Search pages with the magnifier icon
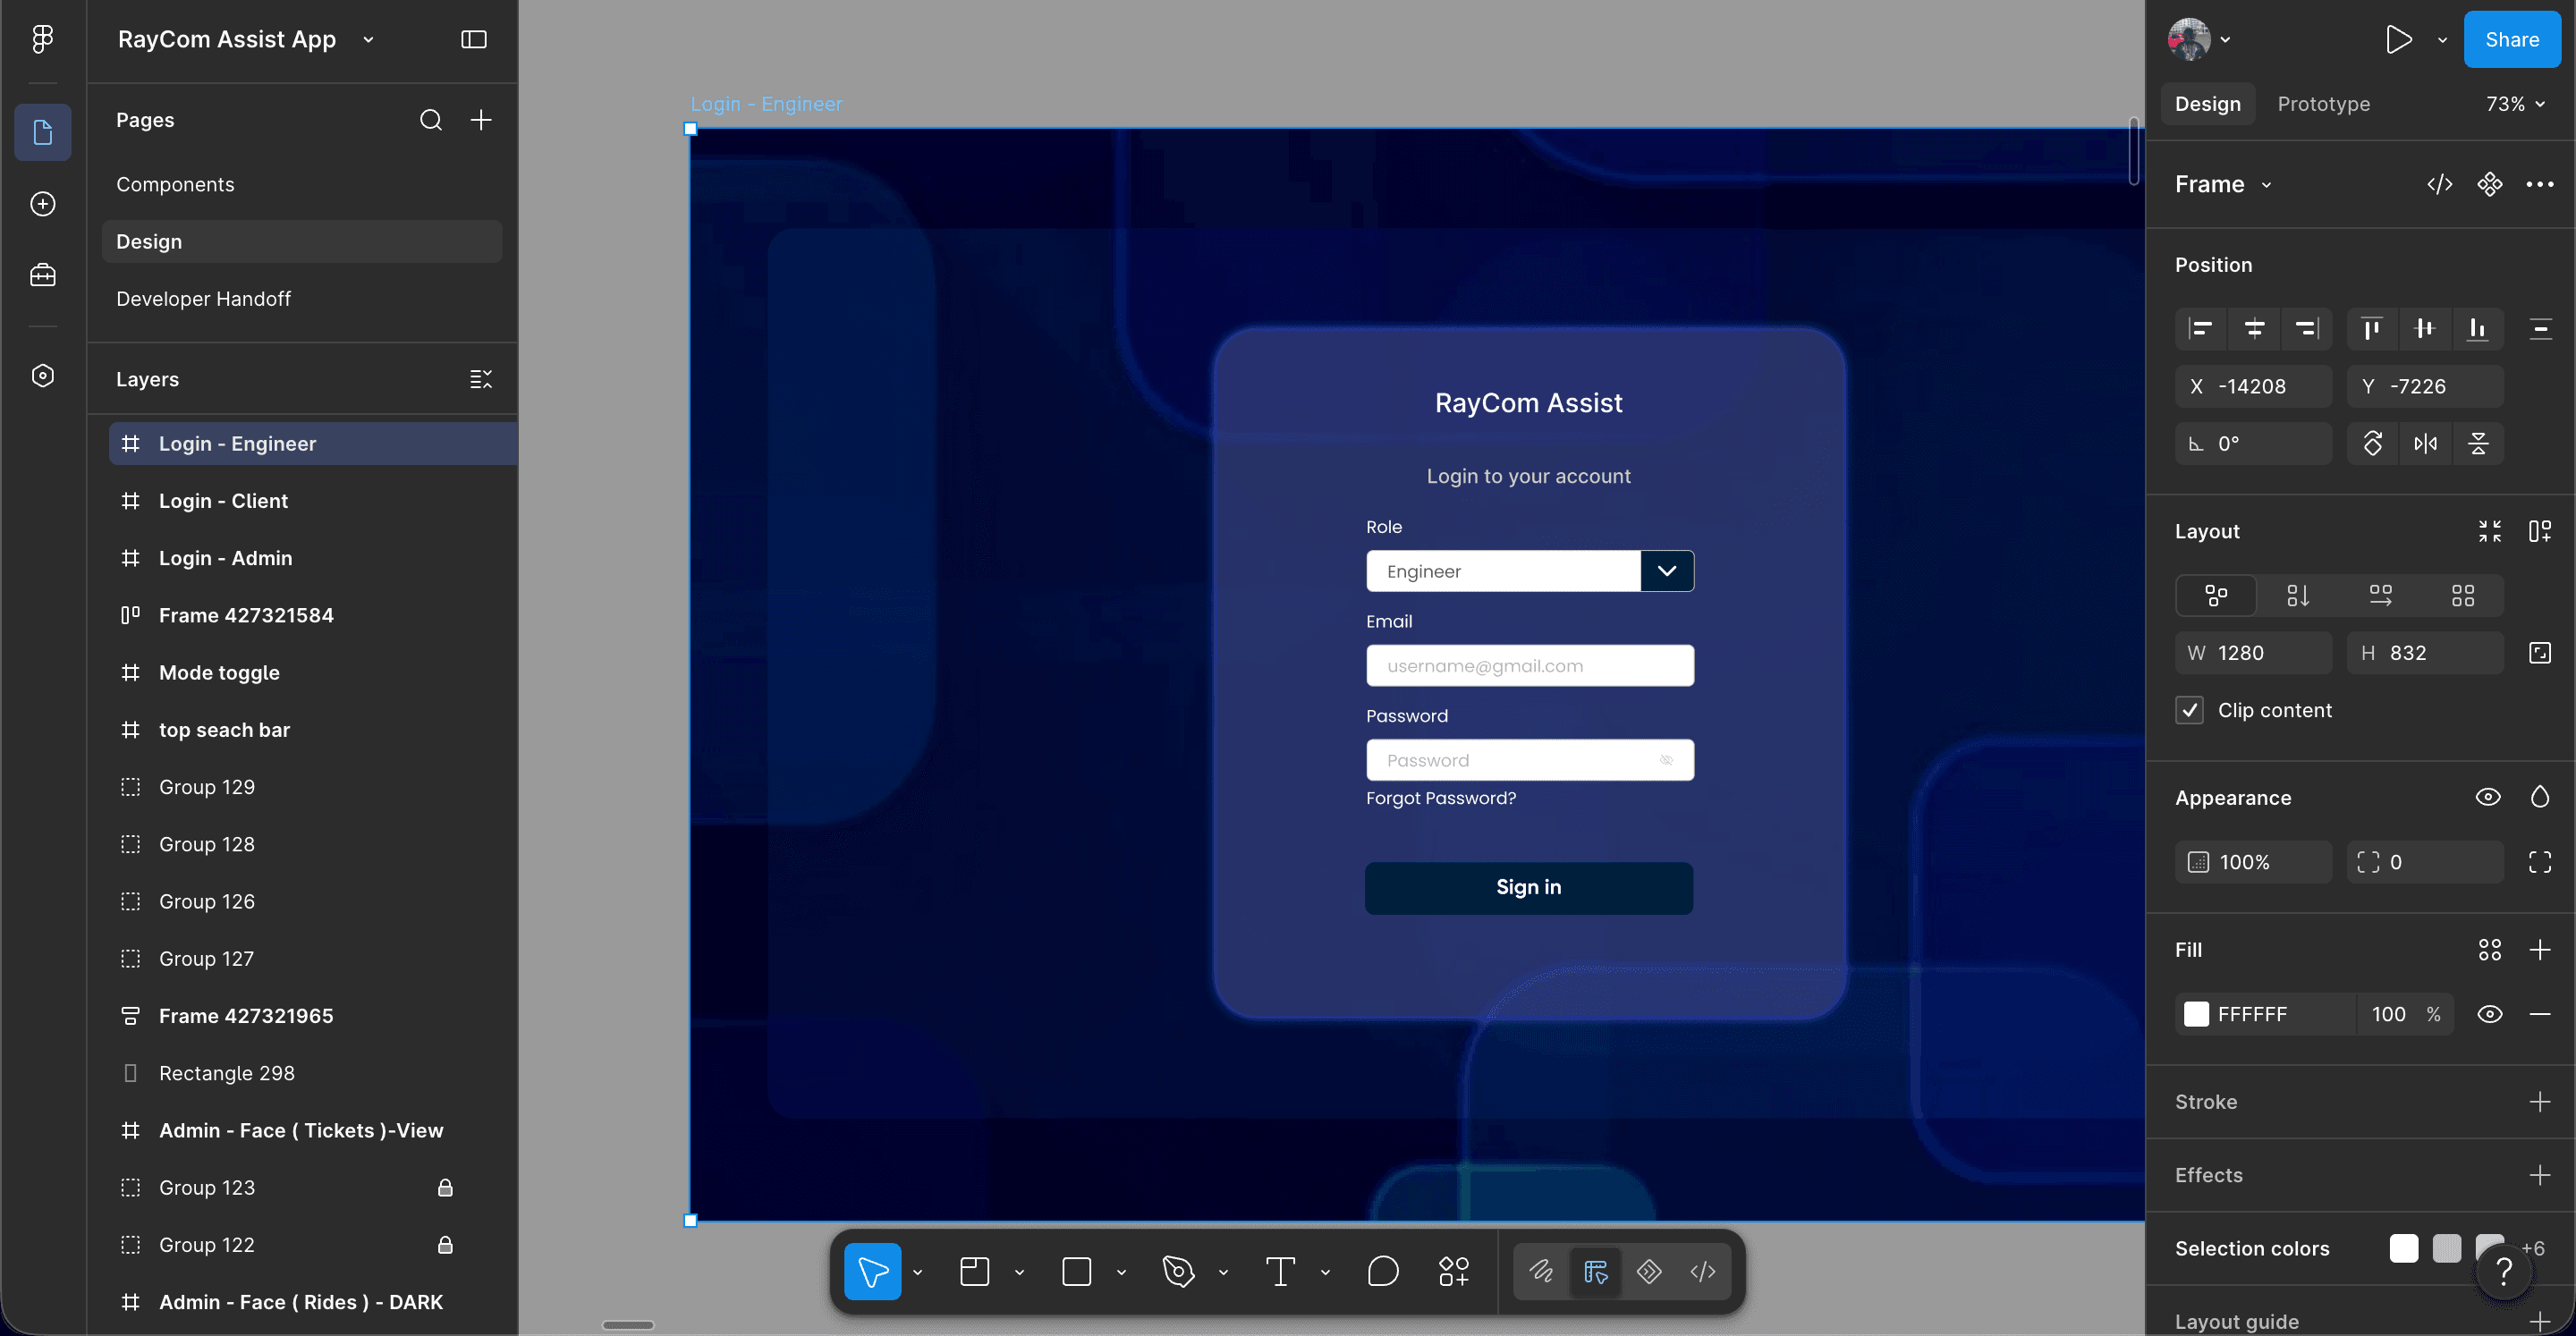The image size is (2576, 1336). point(430,120)
